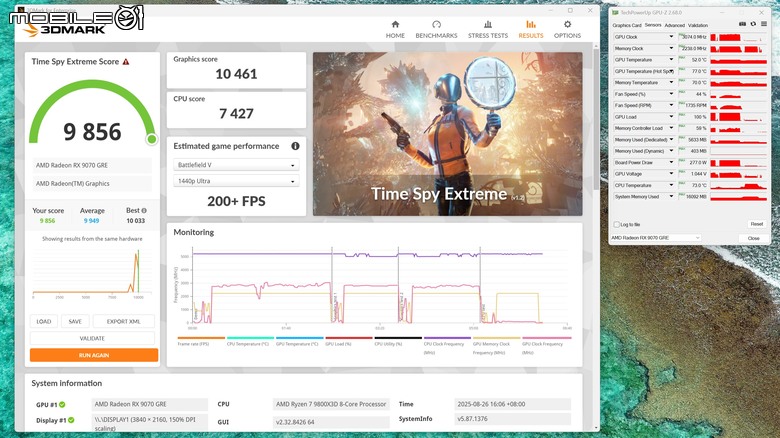This screenshot has width=780, height=438.
Task: Click the SAVE button
Action: [75, 322]
